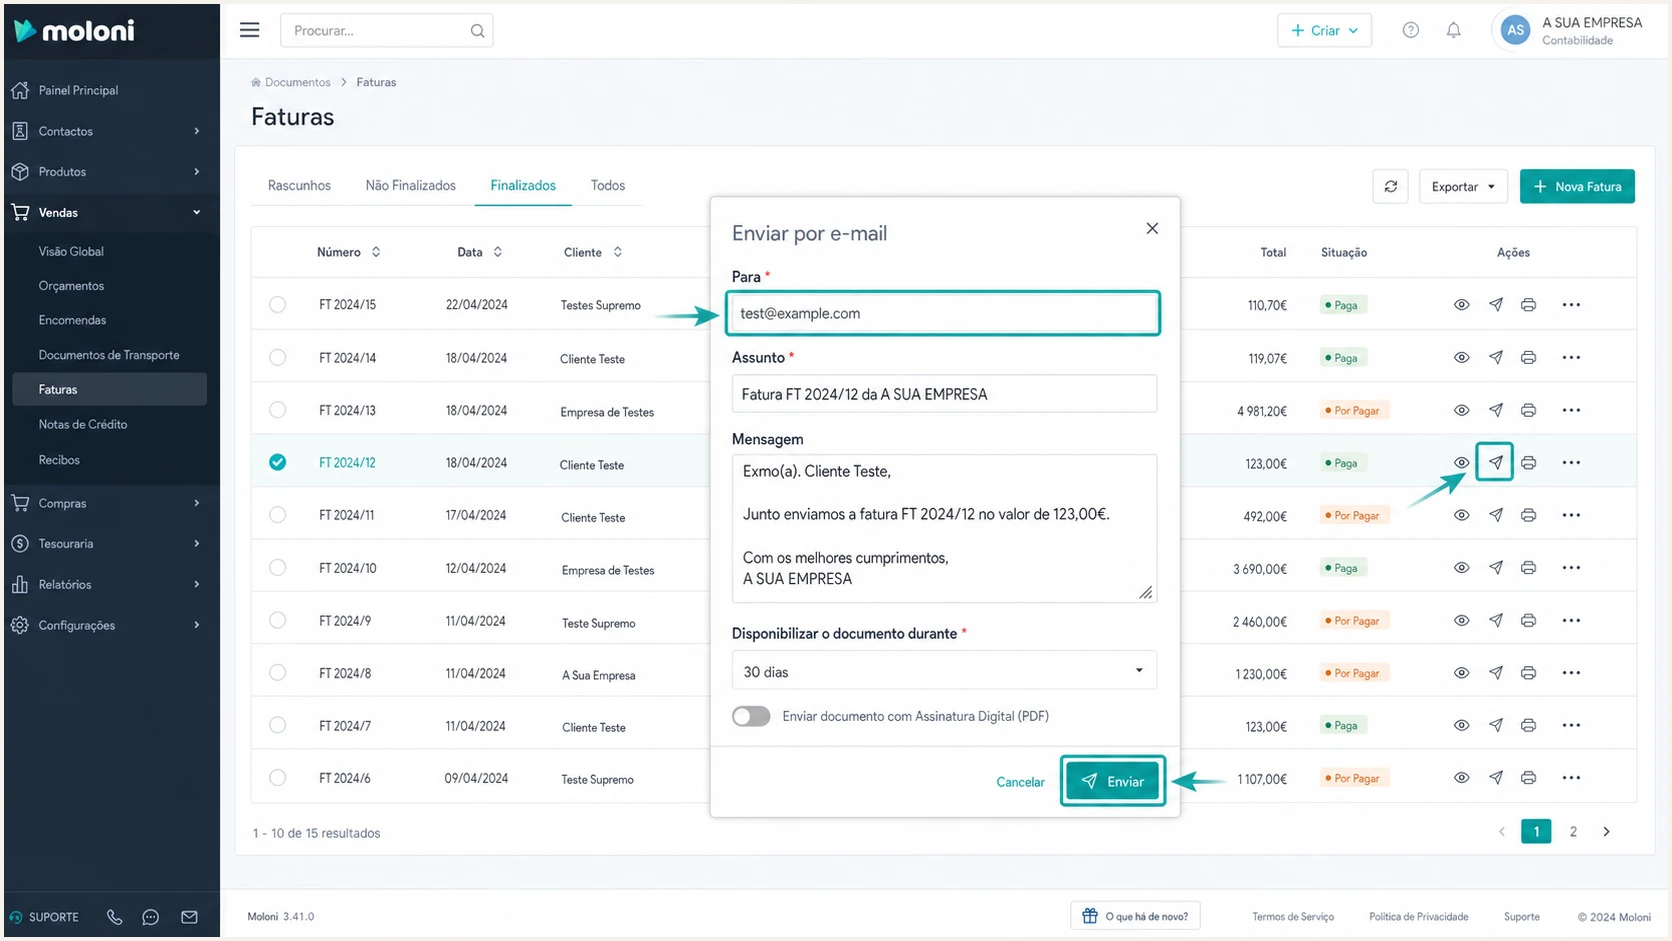Send FT 2024/11 by email icon
Screen dimensions: 1672x941
coord(1495,515)
